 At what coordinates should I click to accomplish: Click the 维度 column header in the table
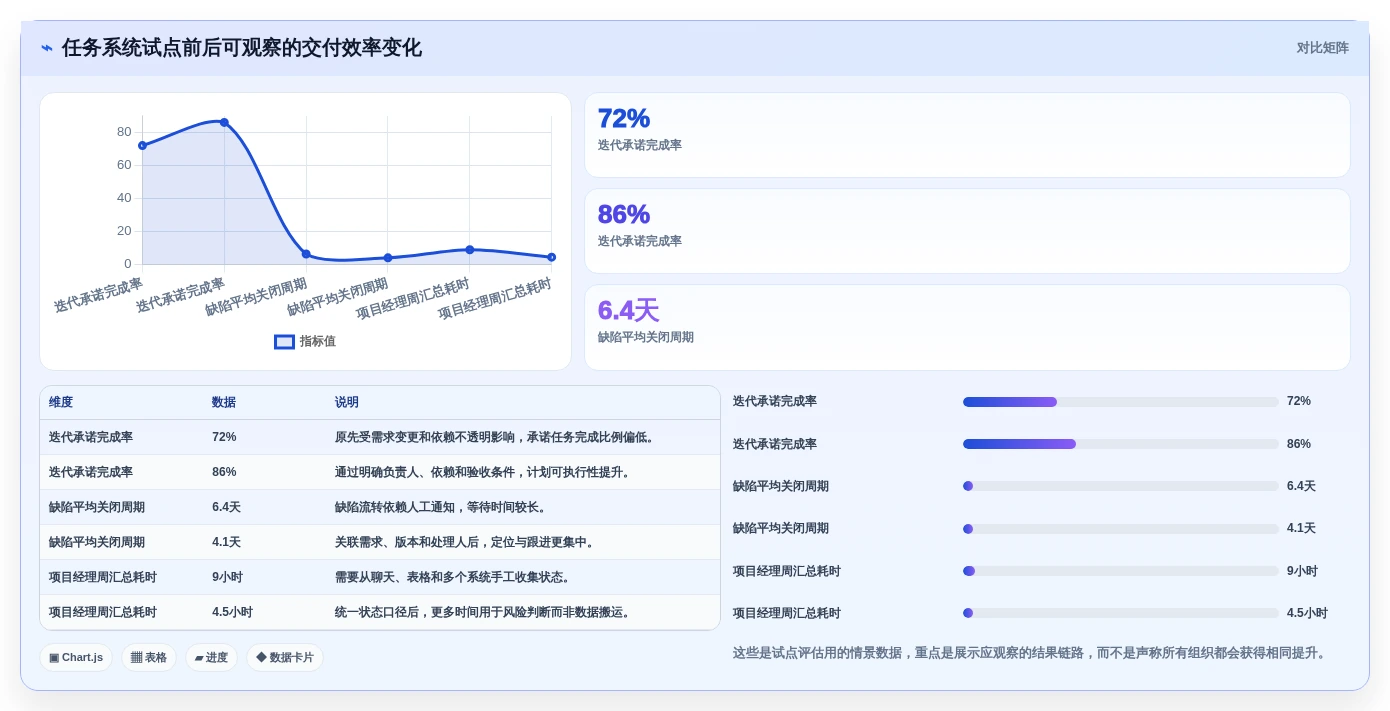point(61,402)
